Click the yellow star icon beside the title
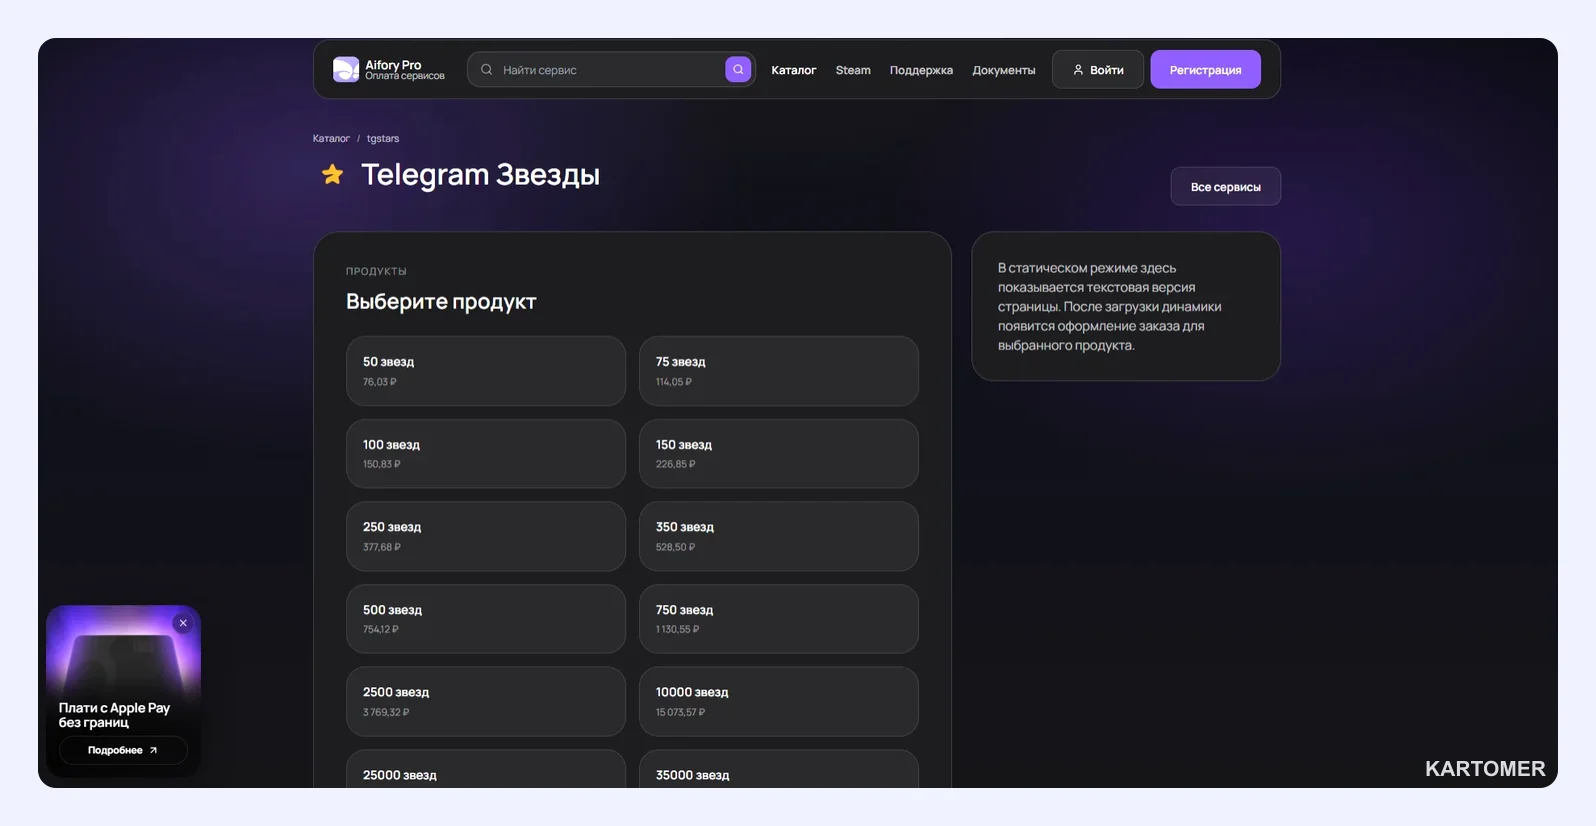Viewport: 1596px width, 826px height. click(332, 175)
